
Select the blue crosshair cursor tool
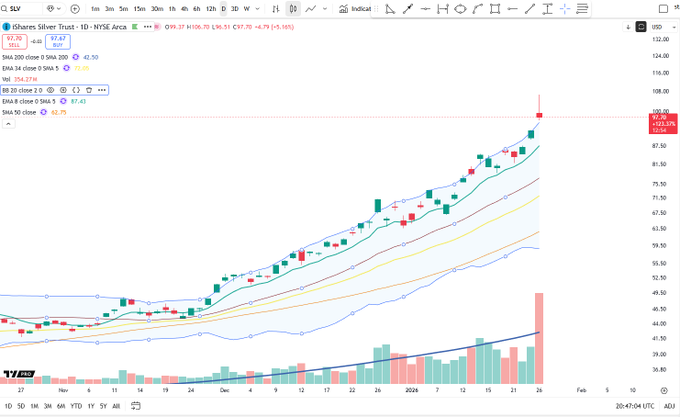click(x=565, y=9)
